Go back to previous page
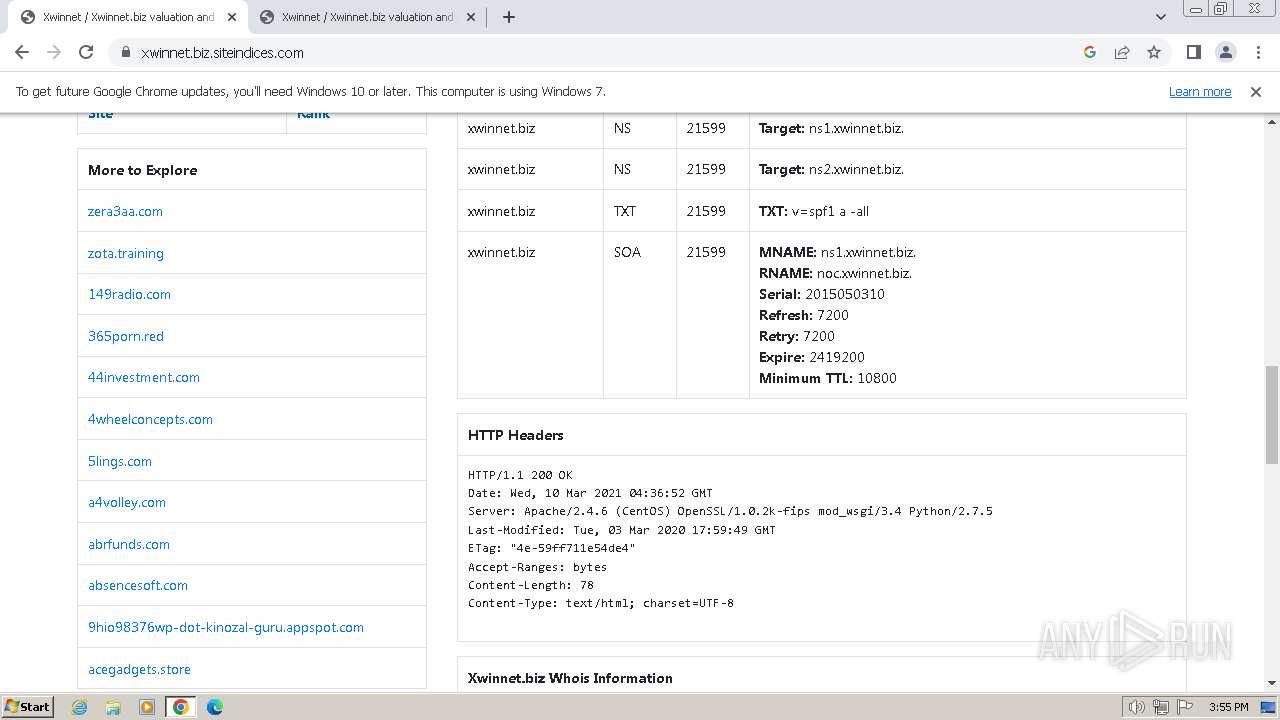 tap(22, 52)
